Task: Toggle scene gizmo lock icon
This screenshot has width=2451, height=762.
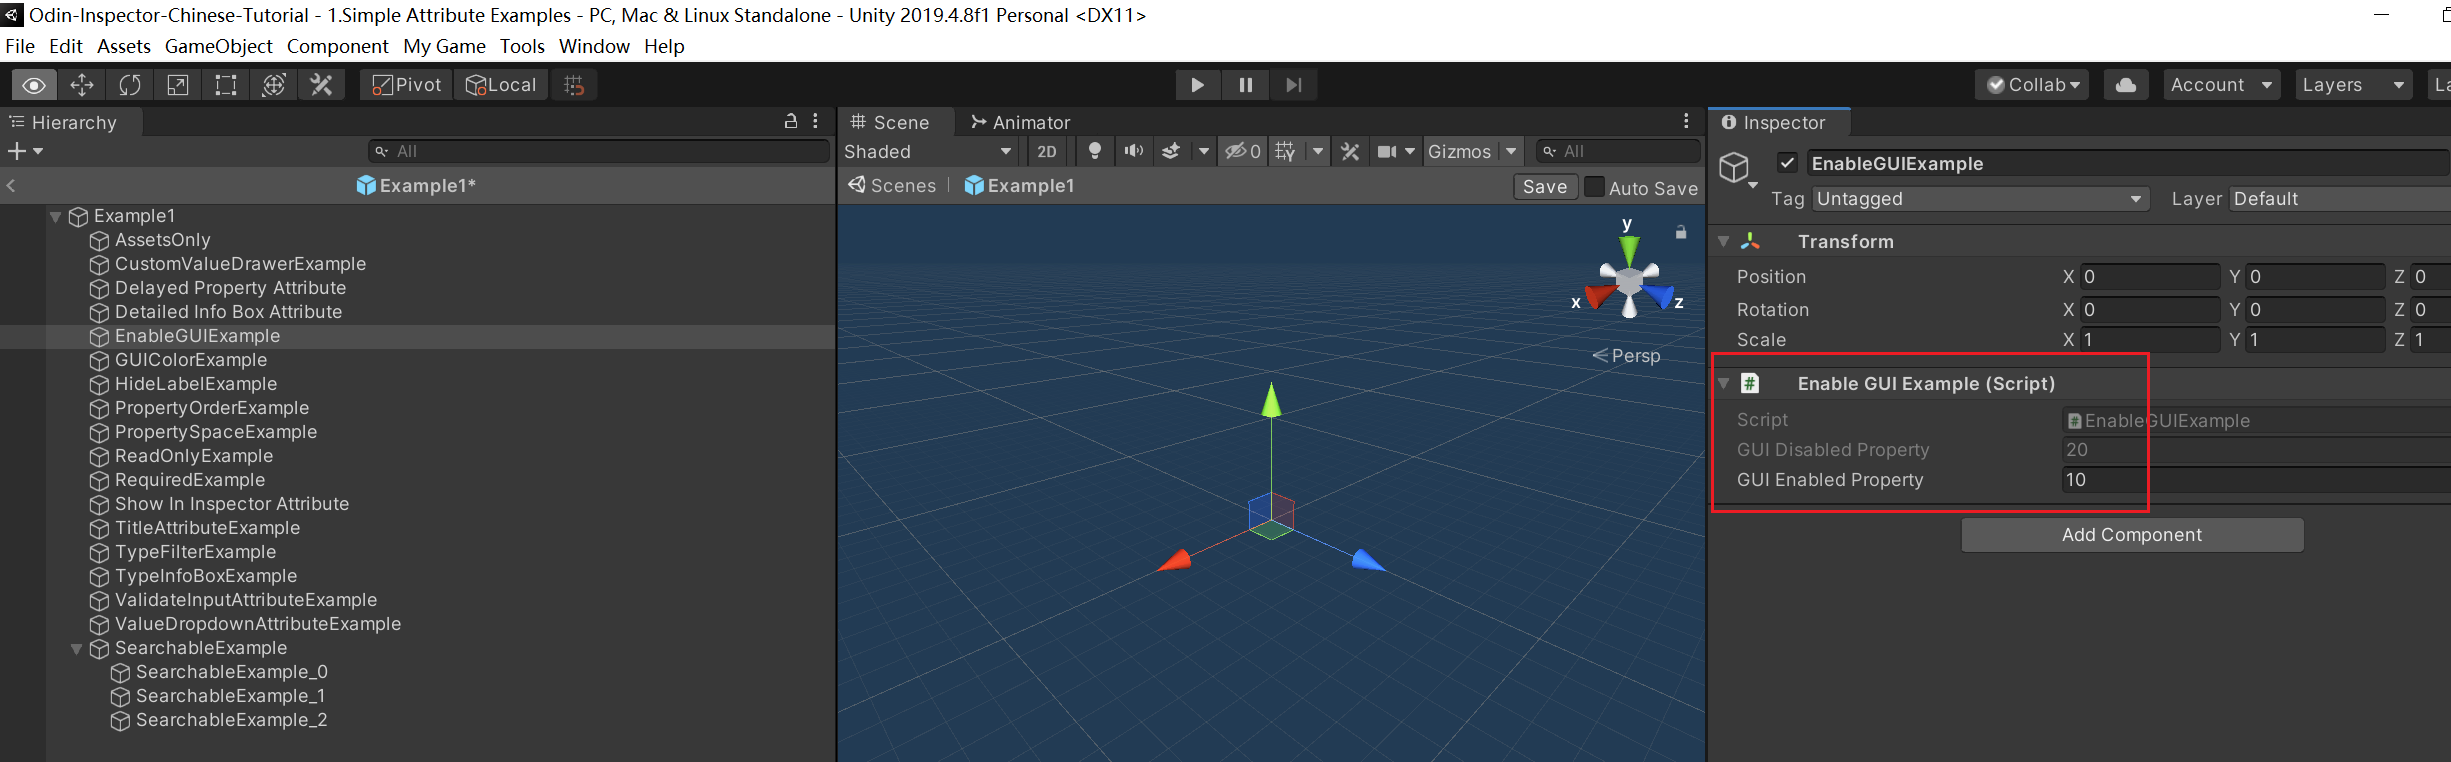Action: (x=1681, y=232)
